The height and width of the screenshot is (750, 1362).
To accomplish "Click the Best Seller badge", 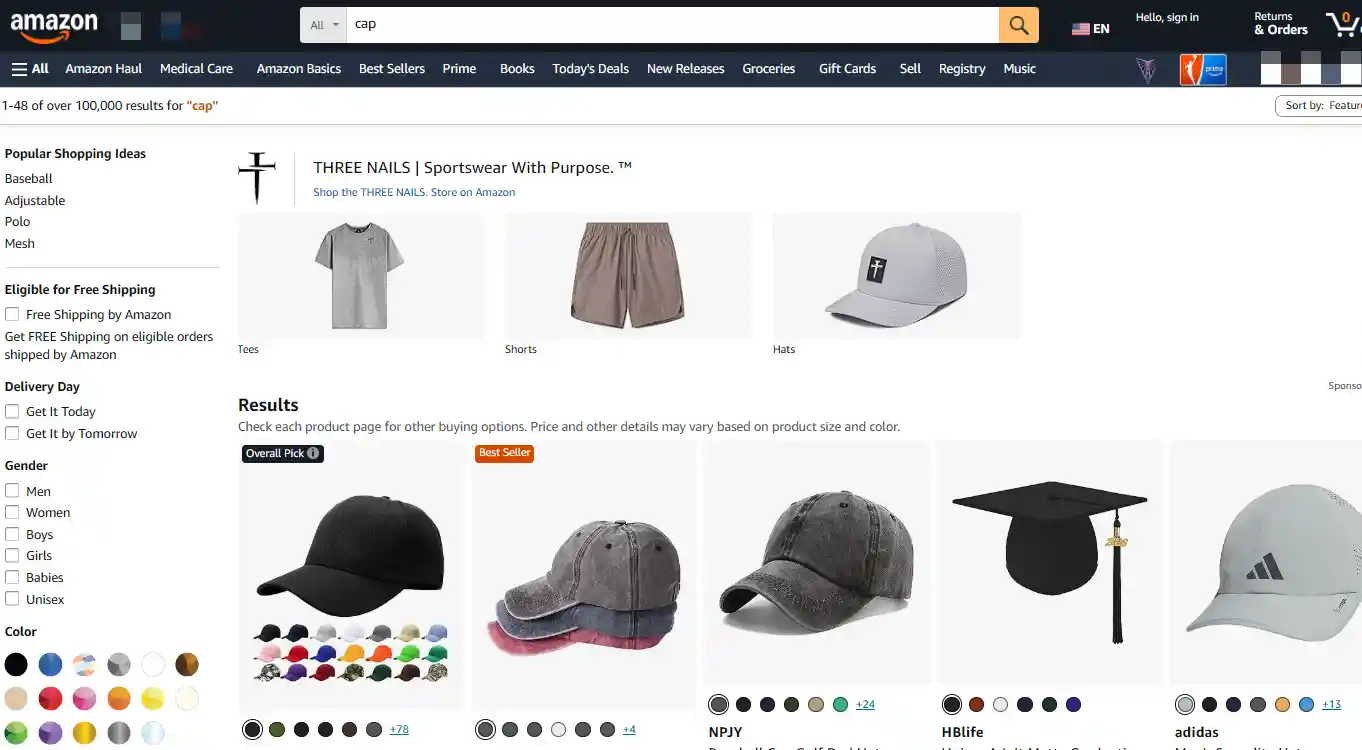I will coord(505,453).
